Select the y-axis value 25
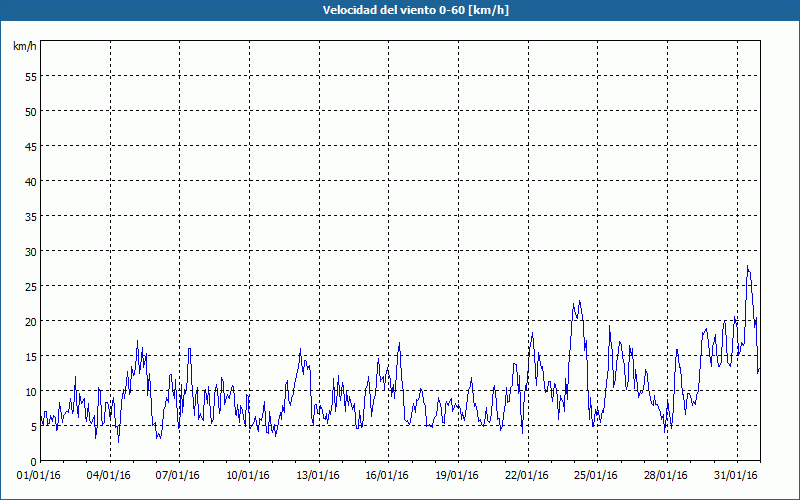Image resolution: width=800 pixels, height=500 pixels. click(31, 287)
